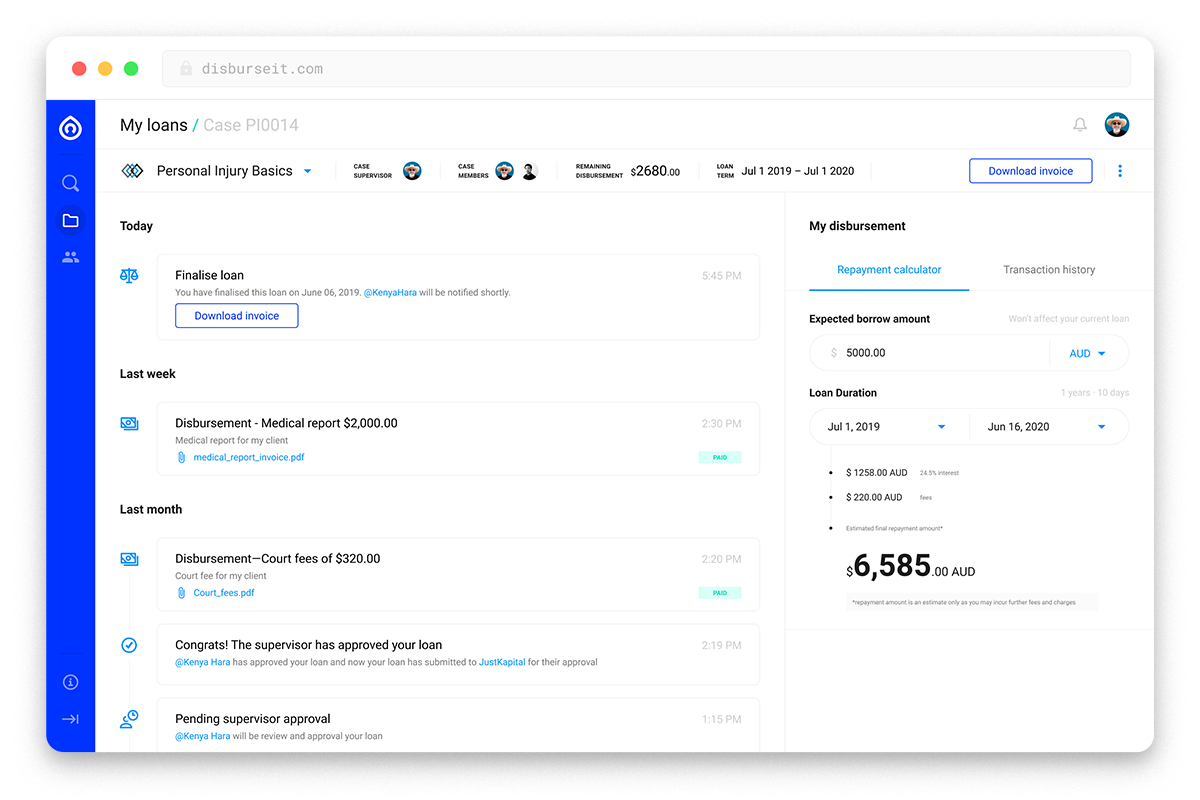Click the scales icon beside Finalise loan
Image resolution: width=1200 pixels, height=800 pixels.
(x=129, y=275)
